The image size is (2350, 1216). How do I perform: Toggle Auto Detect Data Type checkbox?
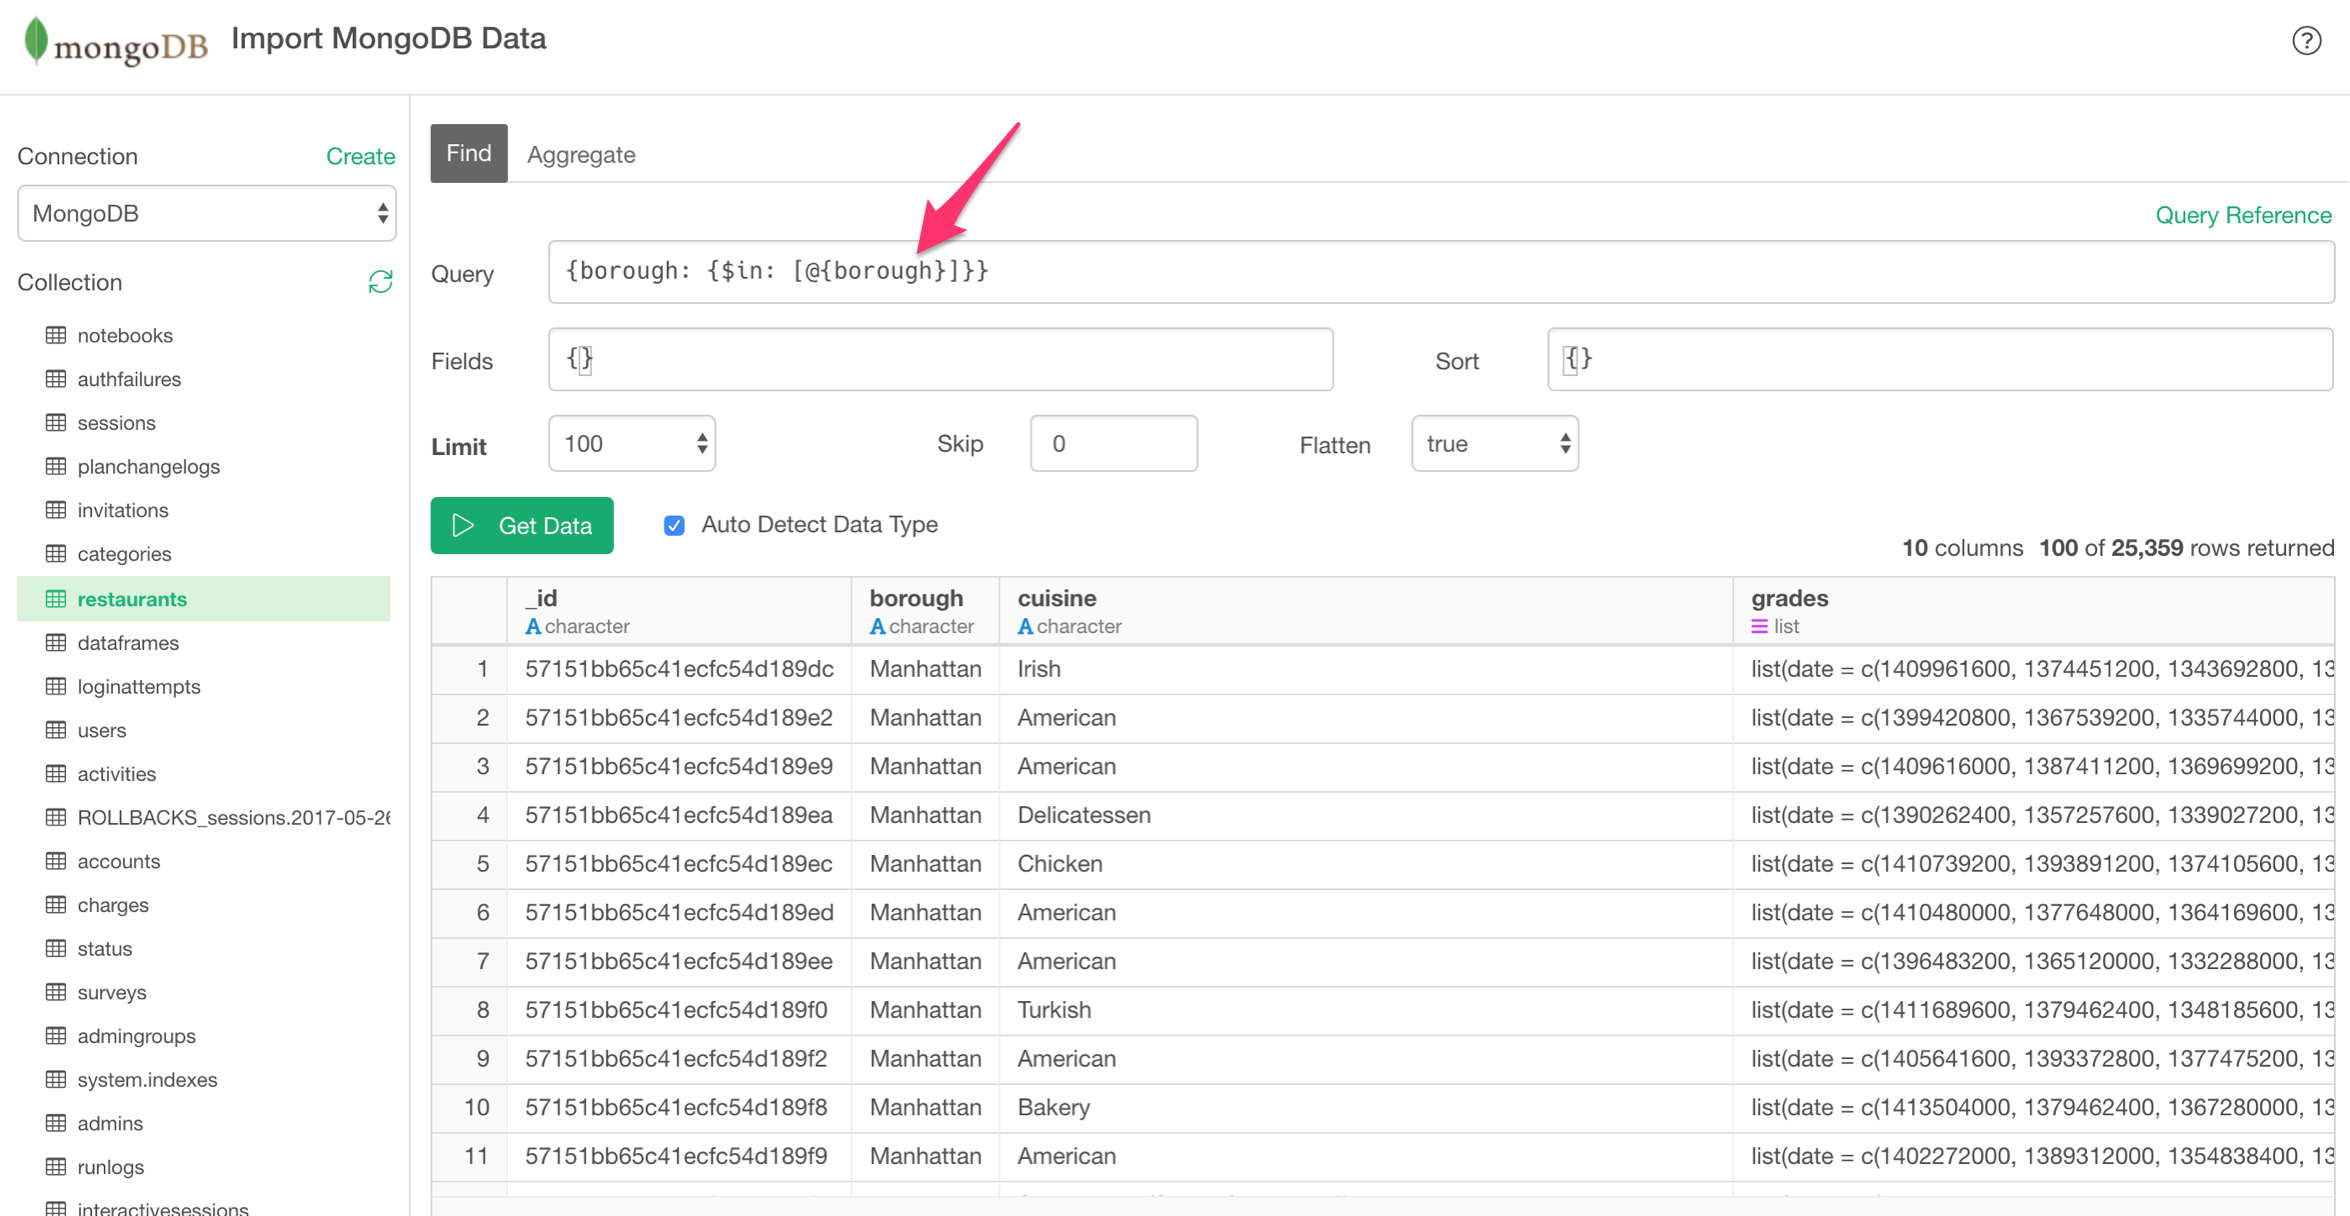[674, 525]
